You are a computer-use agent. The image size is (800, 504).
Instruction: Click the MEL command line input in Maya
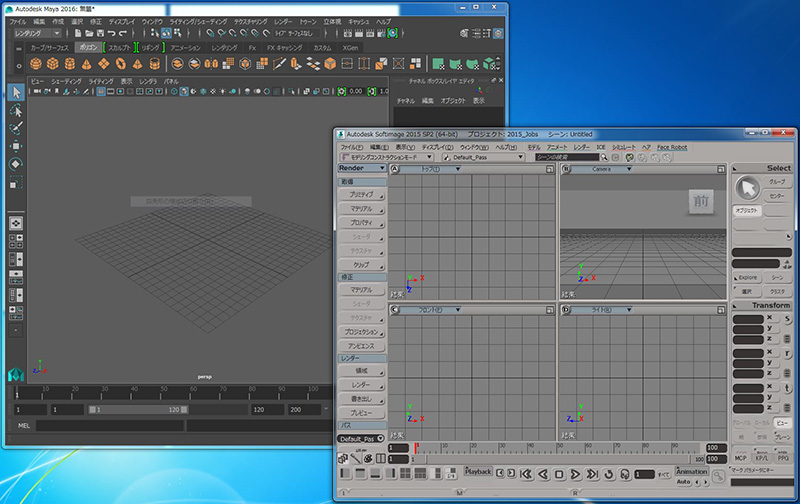110,425
